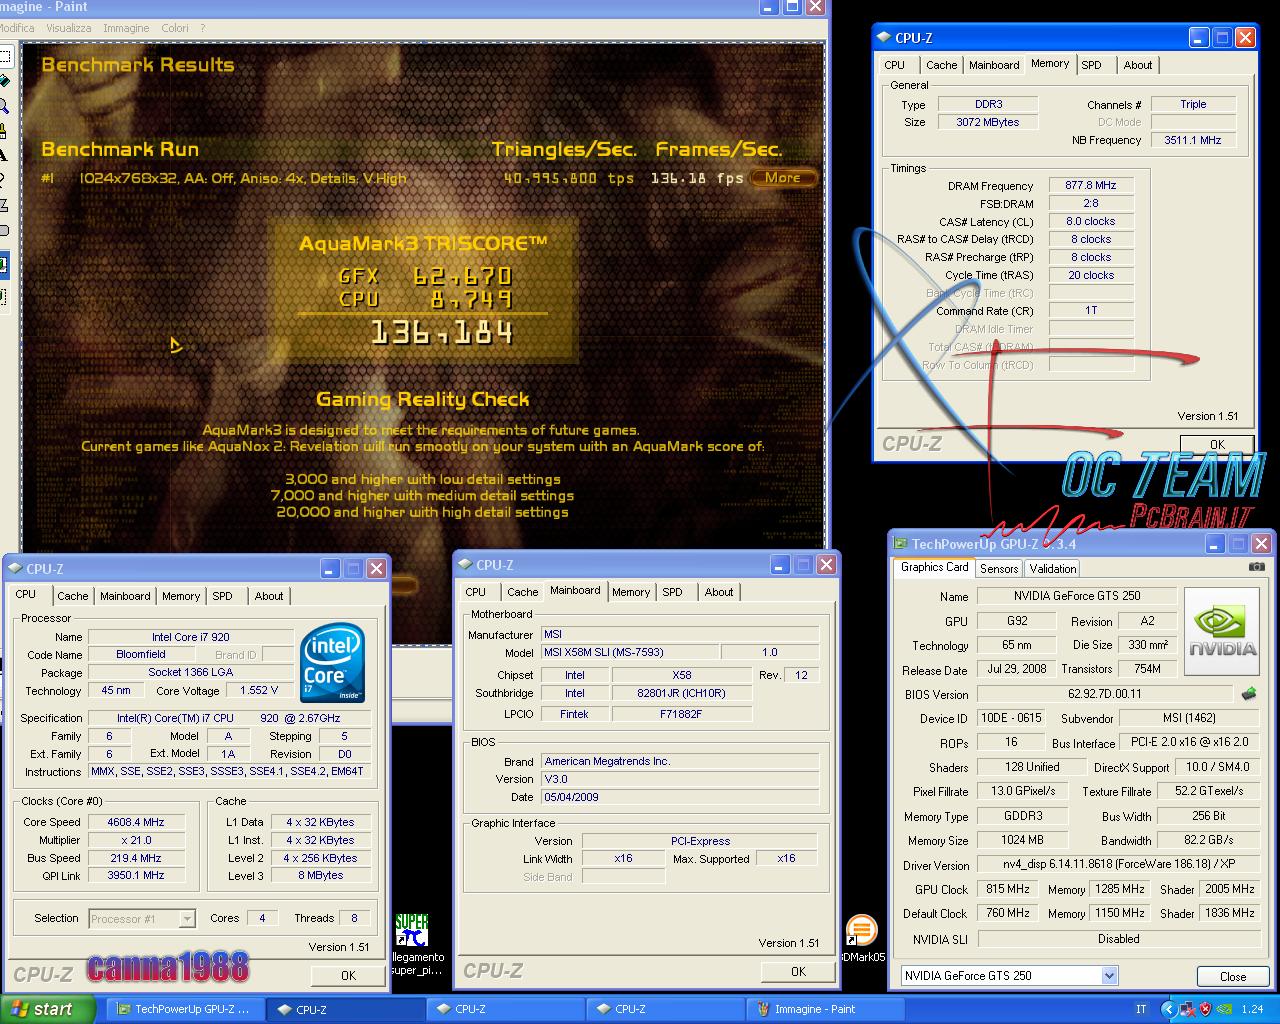The height and width of the screenshot is (1024, 1280).
Task: Click the Intel Core i7 logo in CPU-Z
Action: (333, 663)
